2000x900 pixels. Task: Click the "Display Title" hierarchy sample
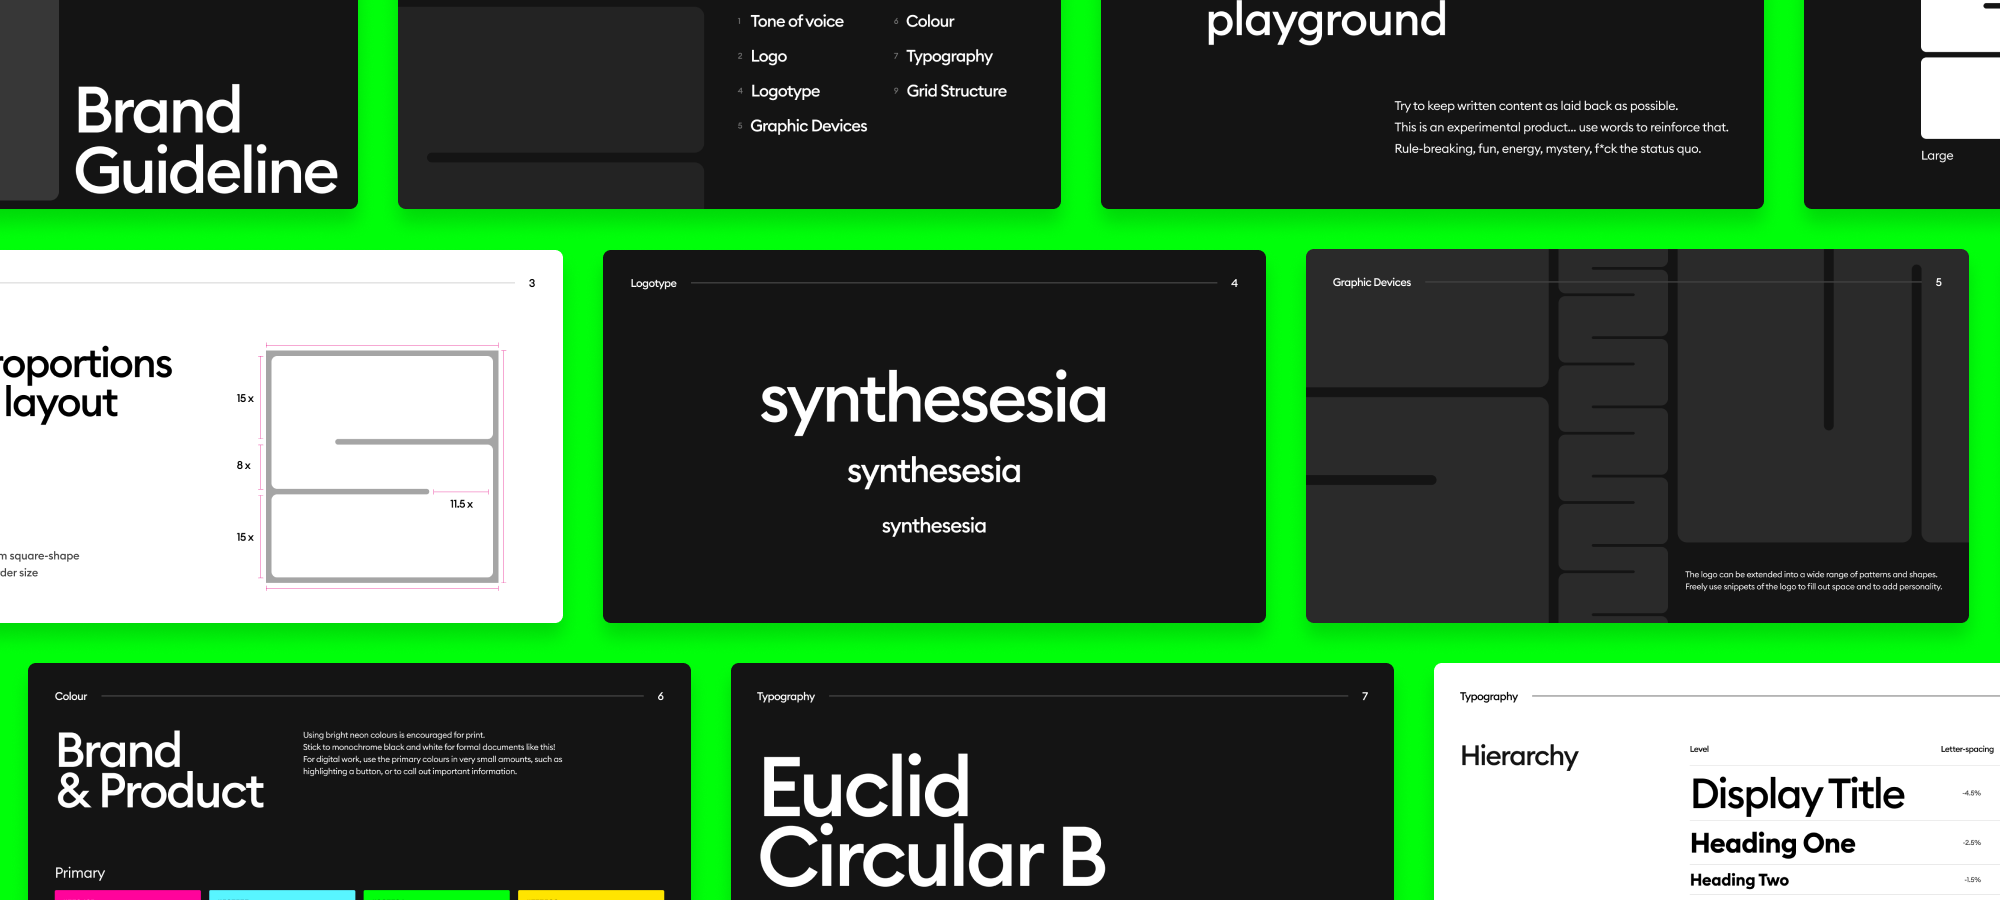(x=1797, y=795)
